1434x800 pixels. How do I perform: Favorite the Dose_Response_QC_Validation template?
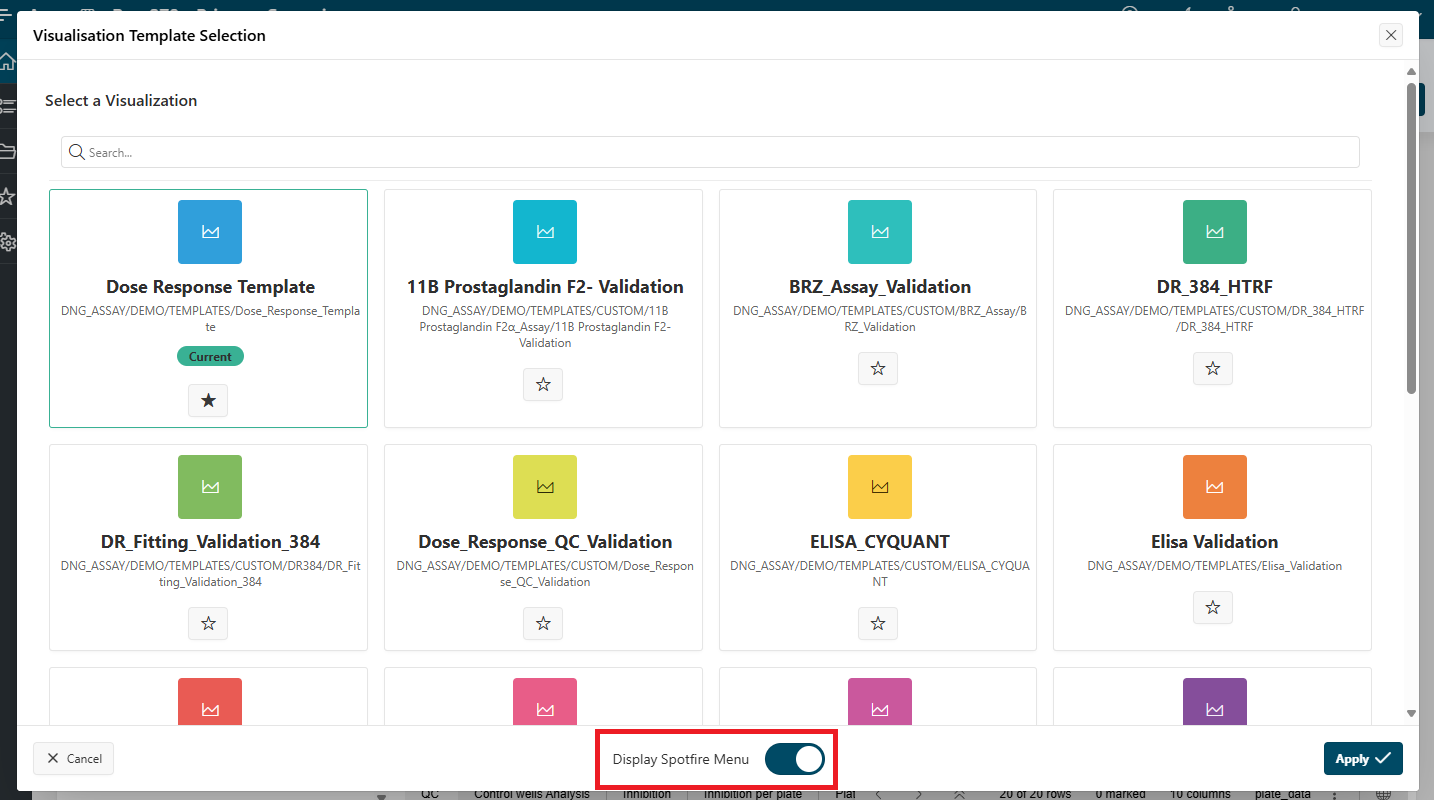click(543, 623)
